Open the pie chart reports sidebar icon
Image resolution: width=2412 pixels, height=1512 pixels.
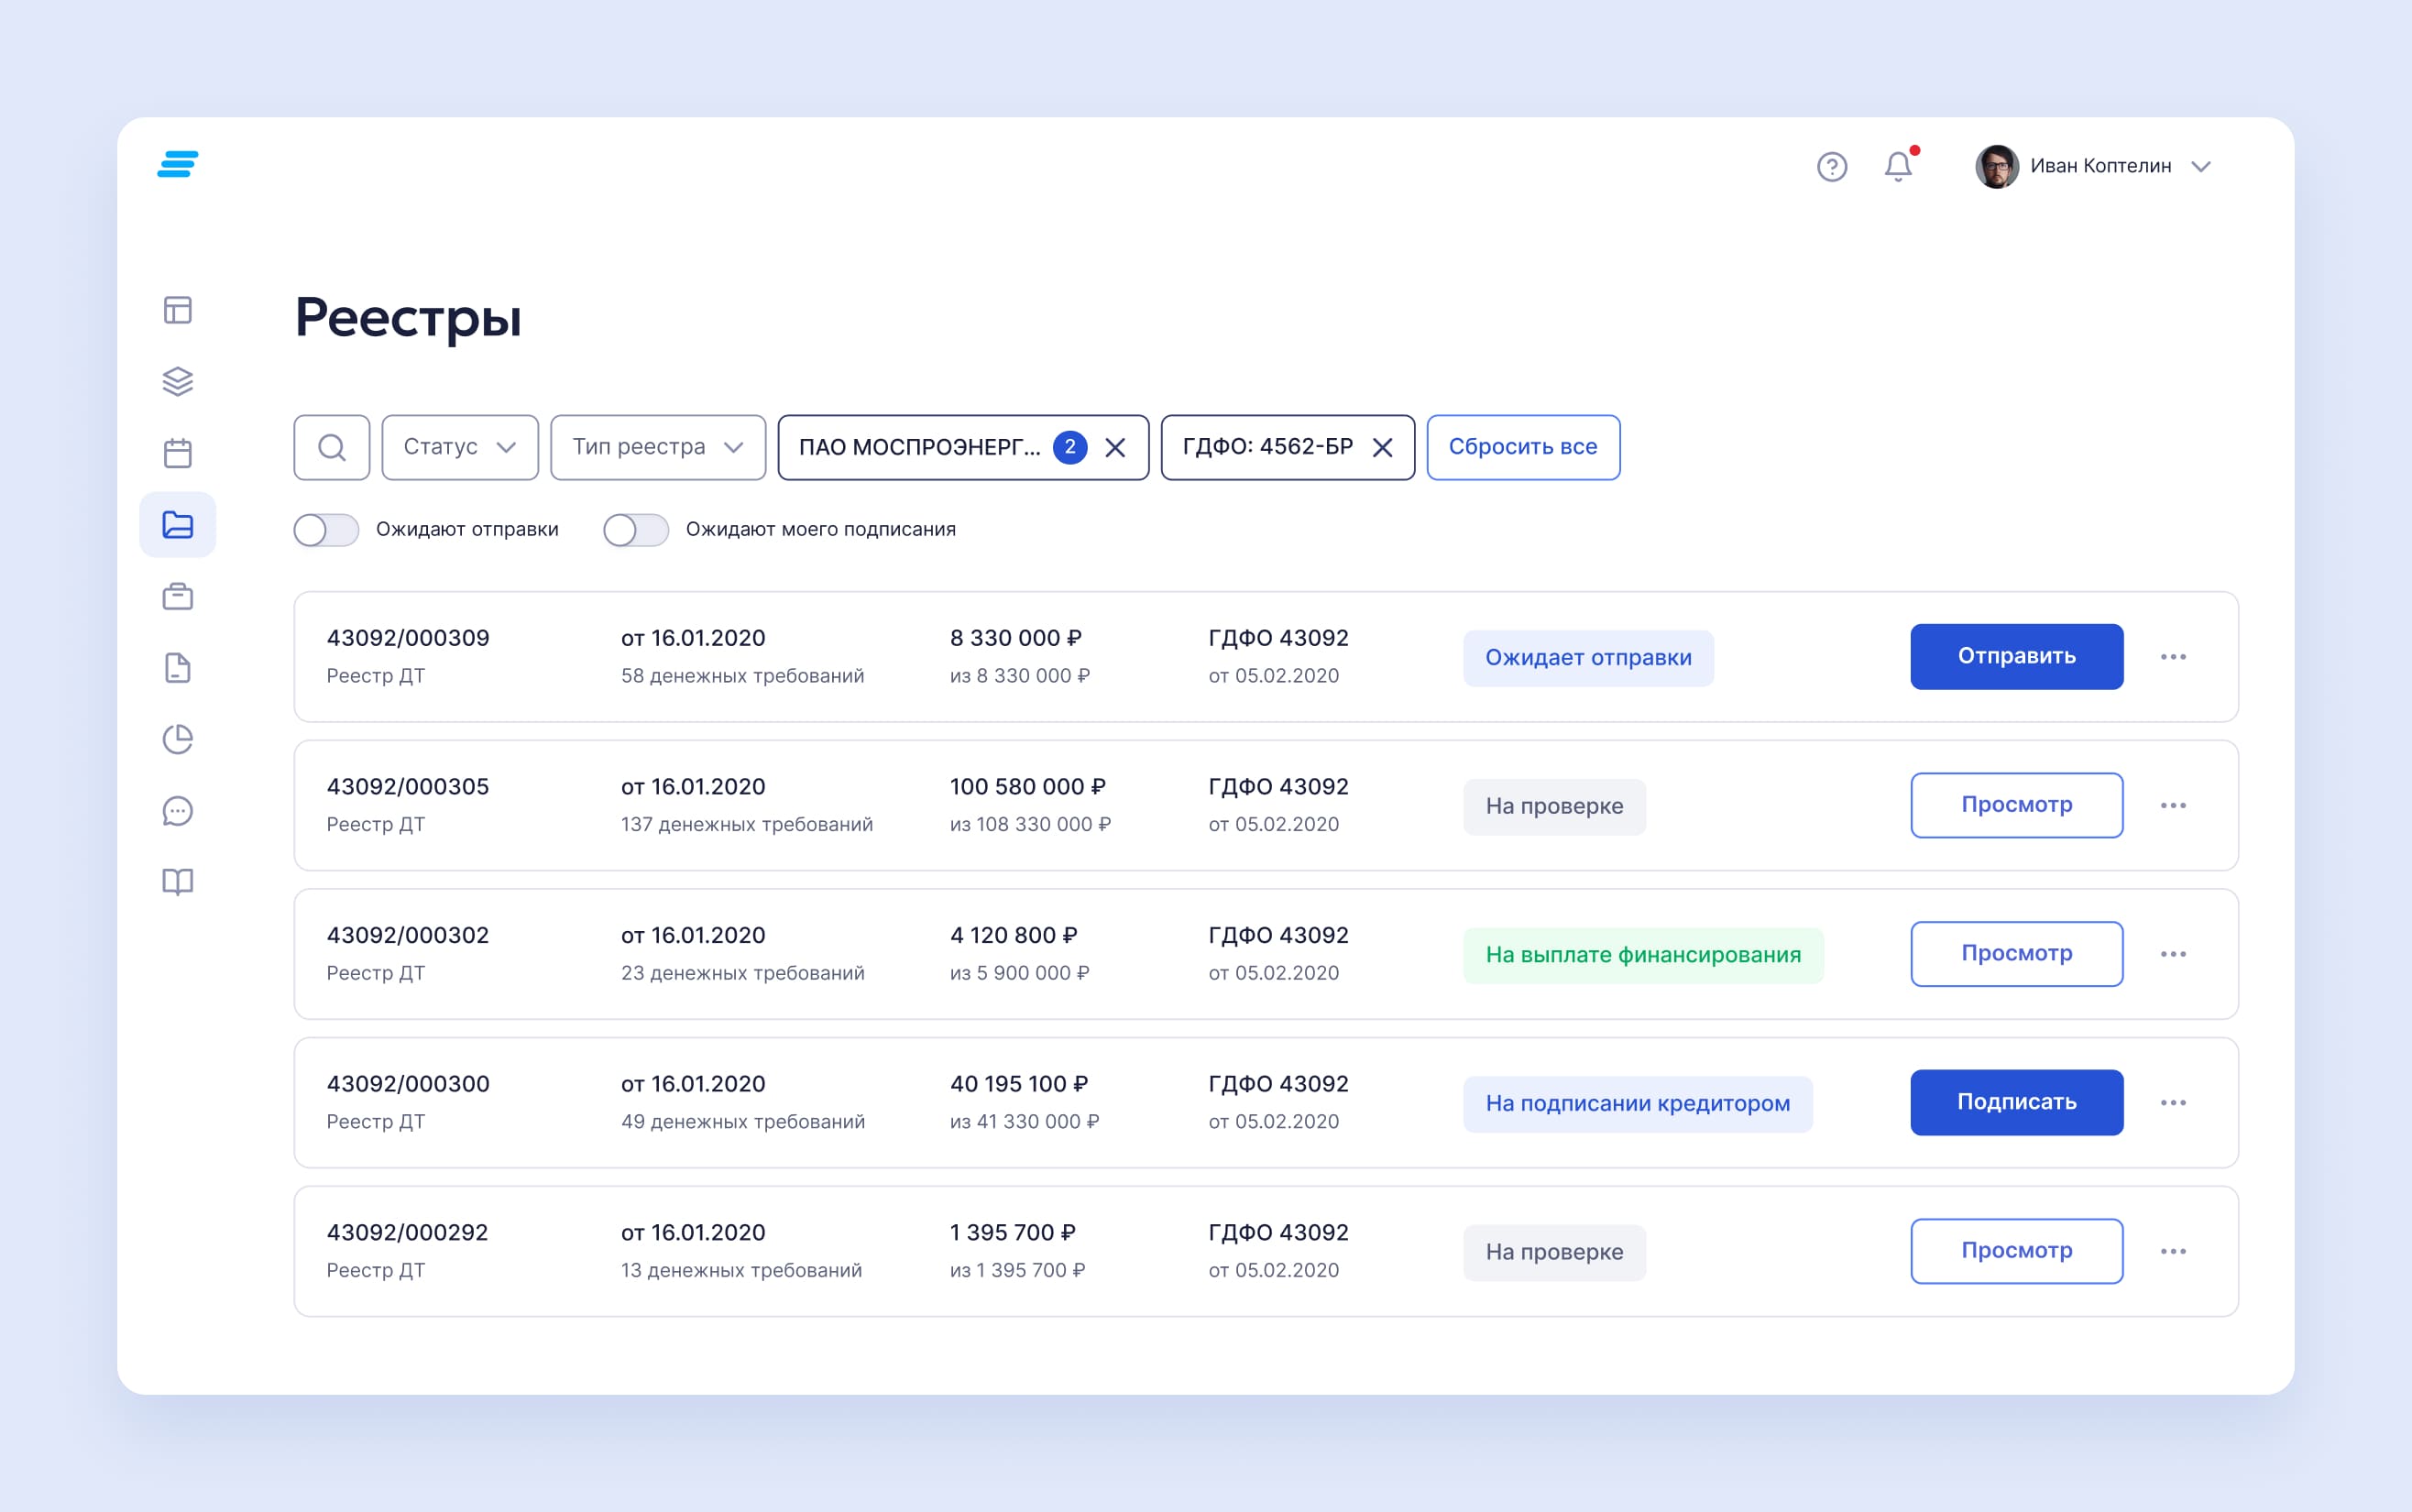tap(178, 739)
